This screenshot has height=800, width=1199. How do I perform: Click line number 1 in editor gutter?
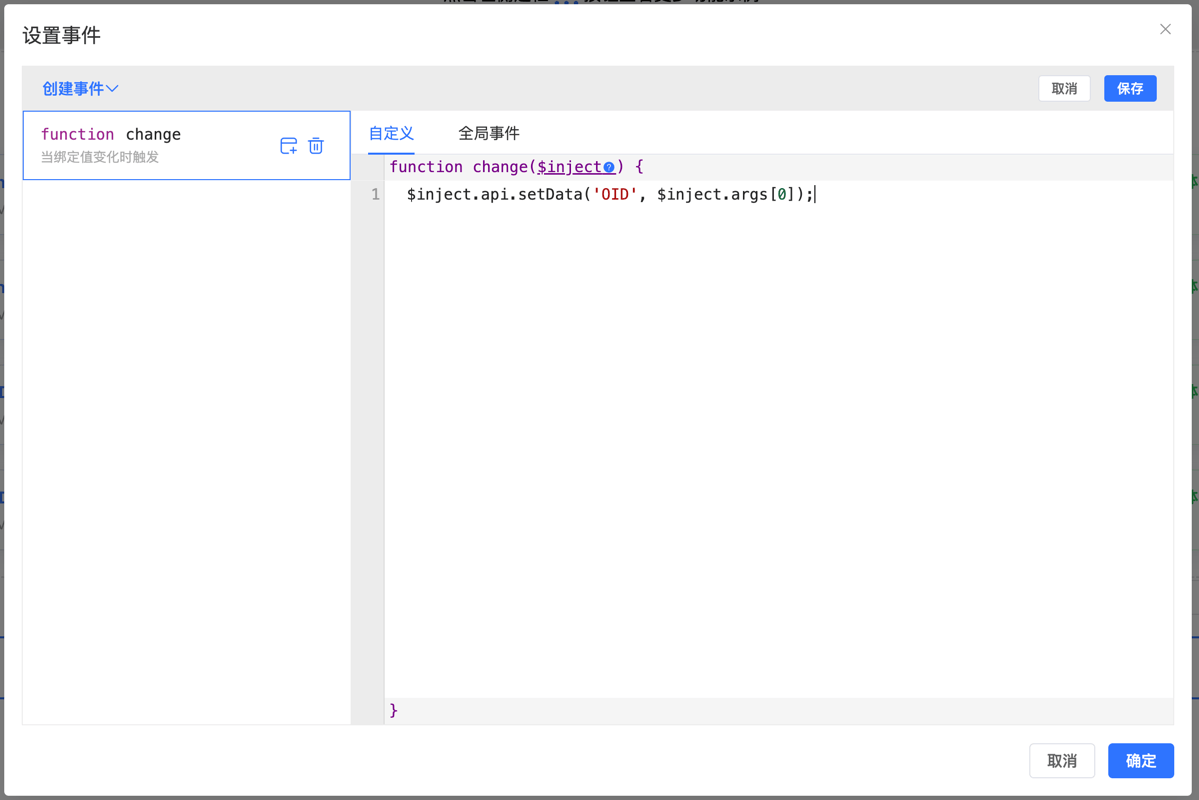pos(375,195)
